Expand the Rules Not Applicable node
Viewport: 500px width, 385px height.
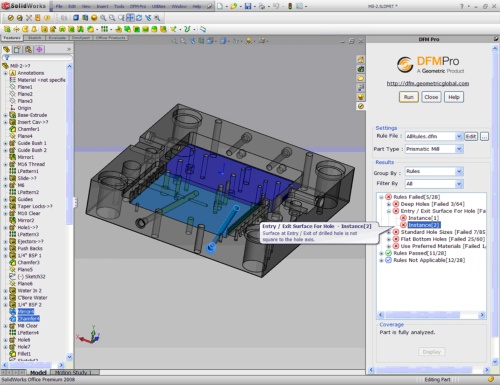click(381, 260)
